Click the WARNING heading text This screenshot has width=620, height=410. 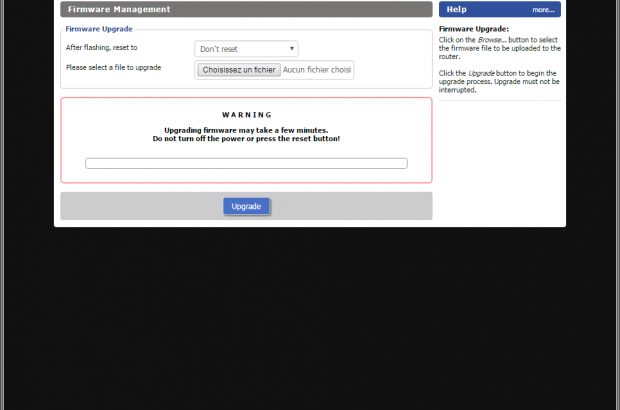pyautogui.click(x=246, y=115)
